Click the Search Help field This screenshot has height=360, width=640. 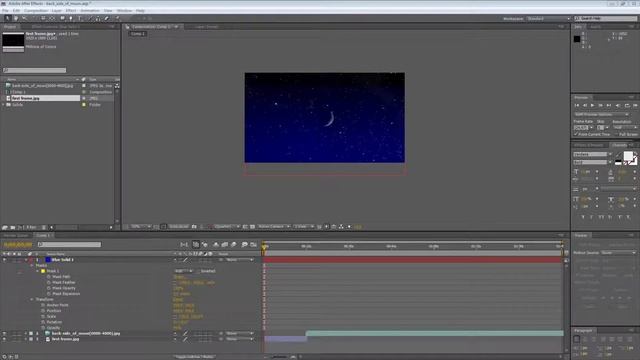[x=606, y=19]
